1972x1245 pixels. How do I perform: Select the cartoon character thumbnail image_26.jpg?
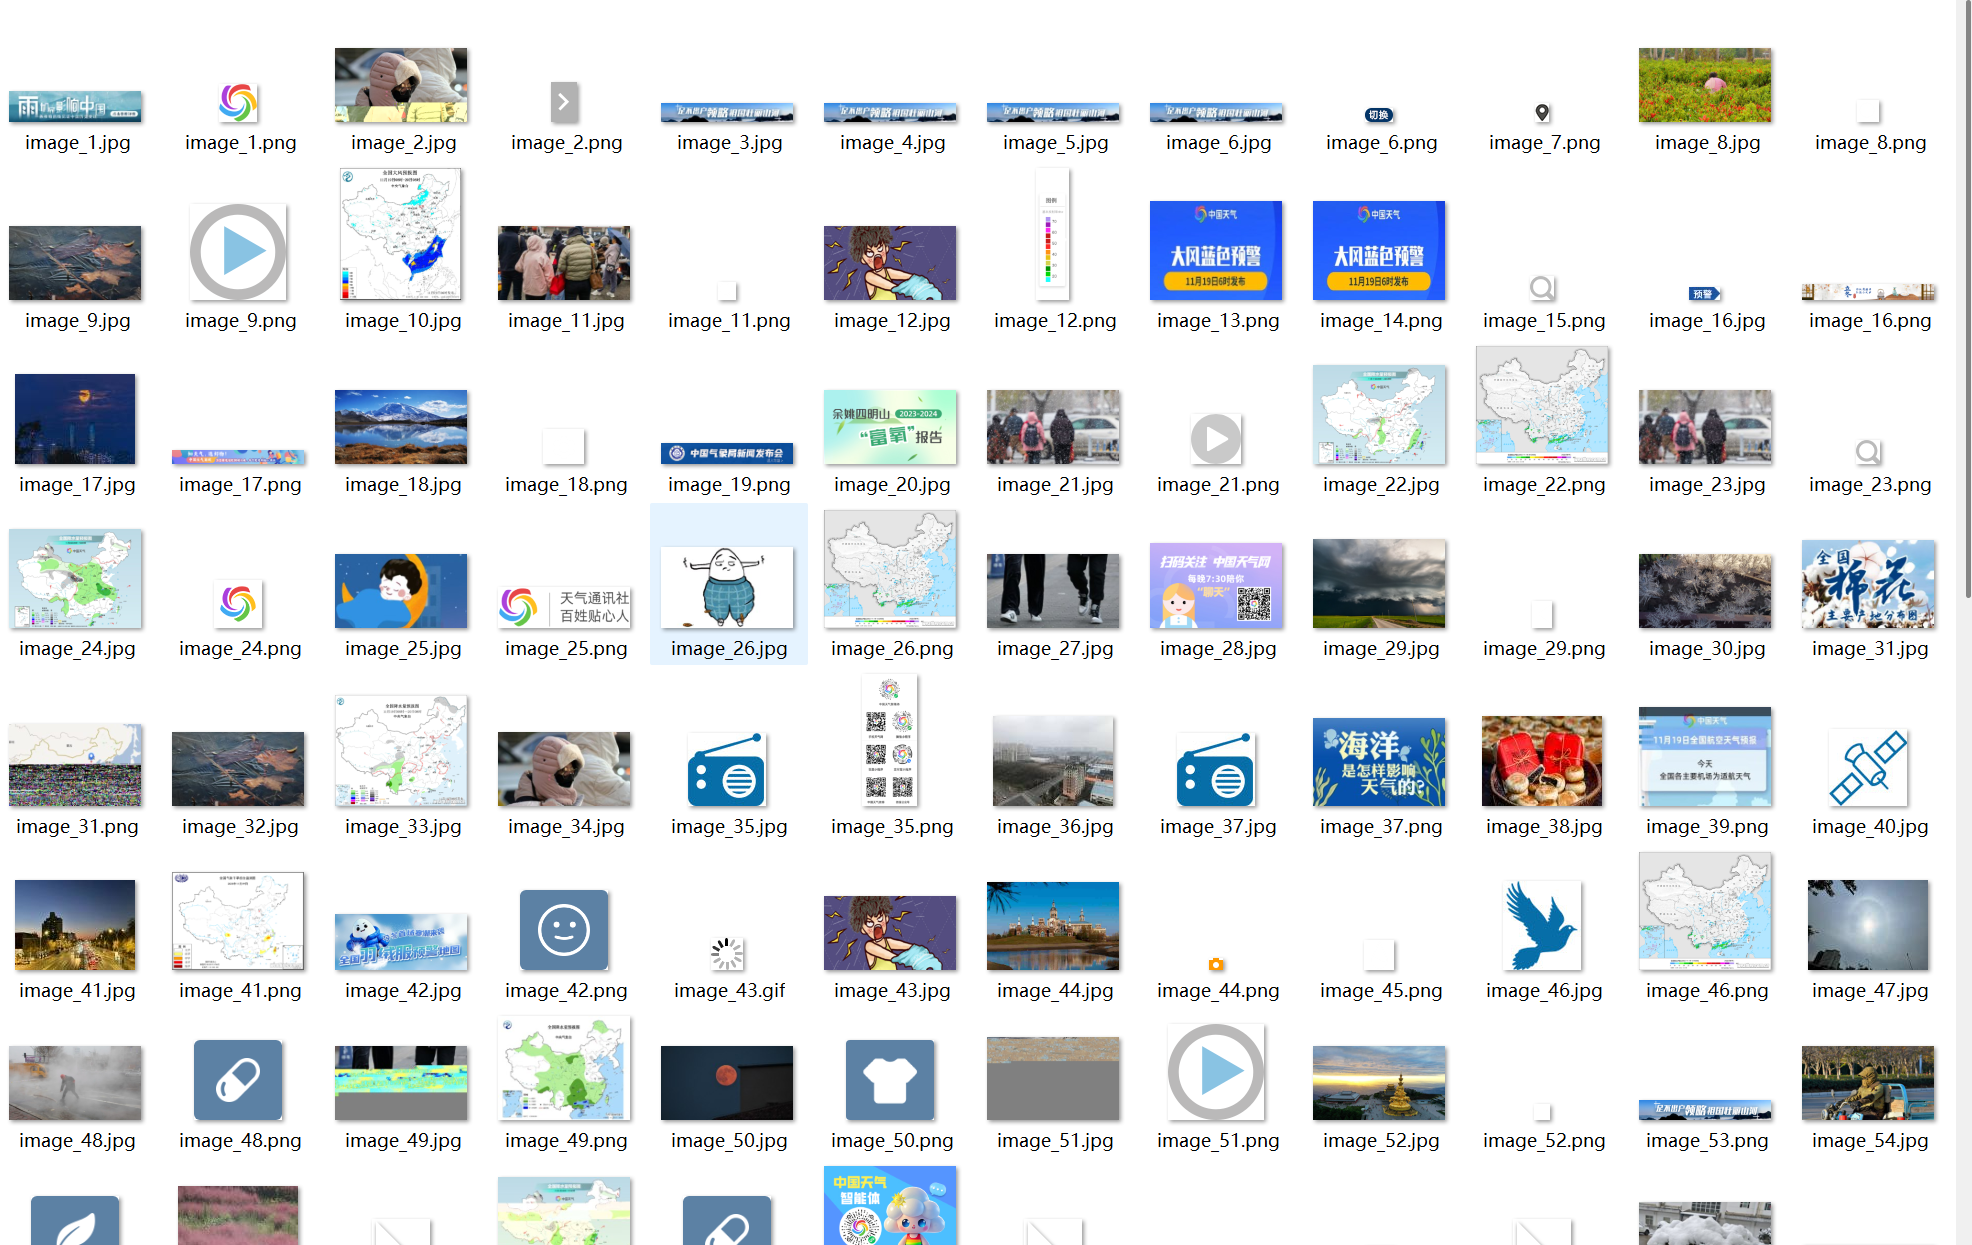click(x=727, y=587)
